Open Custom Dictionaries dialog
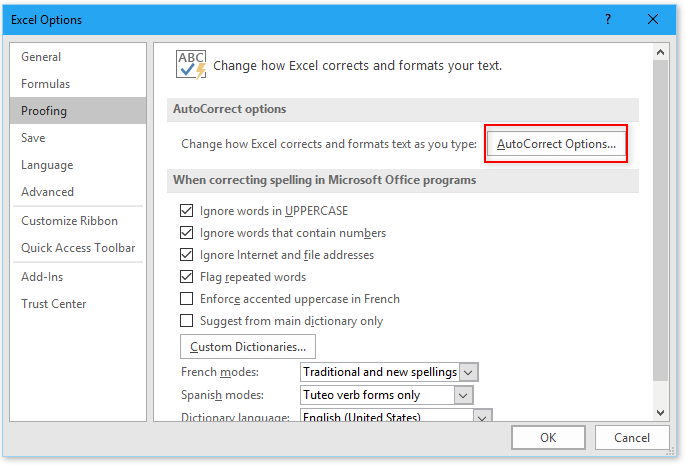Image resolution: width=687 pixels, height=467 pixels. click(x=248, y=347)
